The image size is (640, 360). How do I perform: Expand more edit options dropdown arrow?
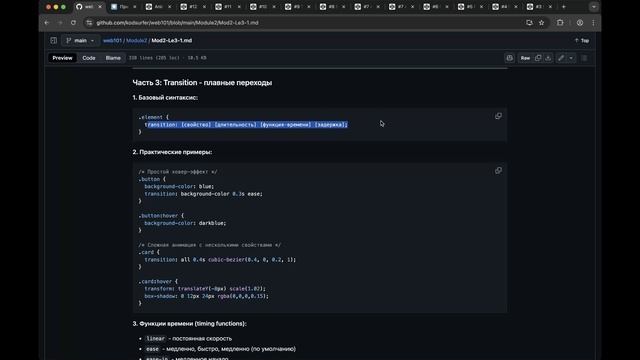pyautogui.click(x=571, y=58)
